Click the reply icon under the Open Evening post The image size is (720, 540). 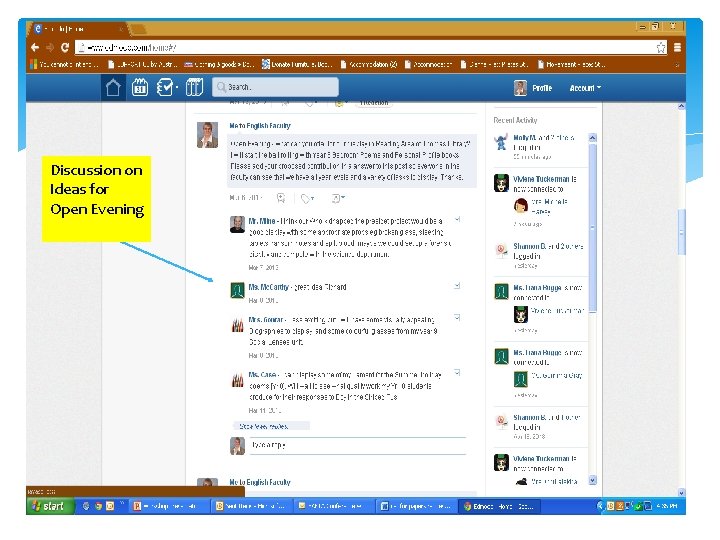click(281, 198)
